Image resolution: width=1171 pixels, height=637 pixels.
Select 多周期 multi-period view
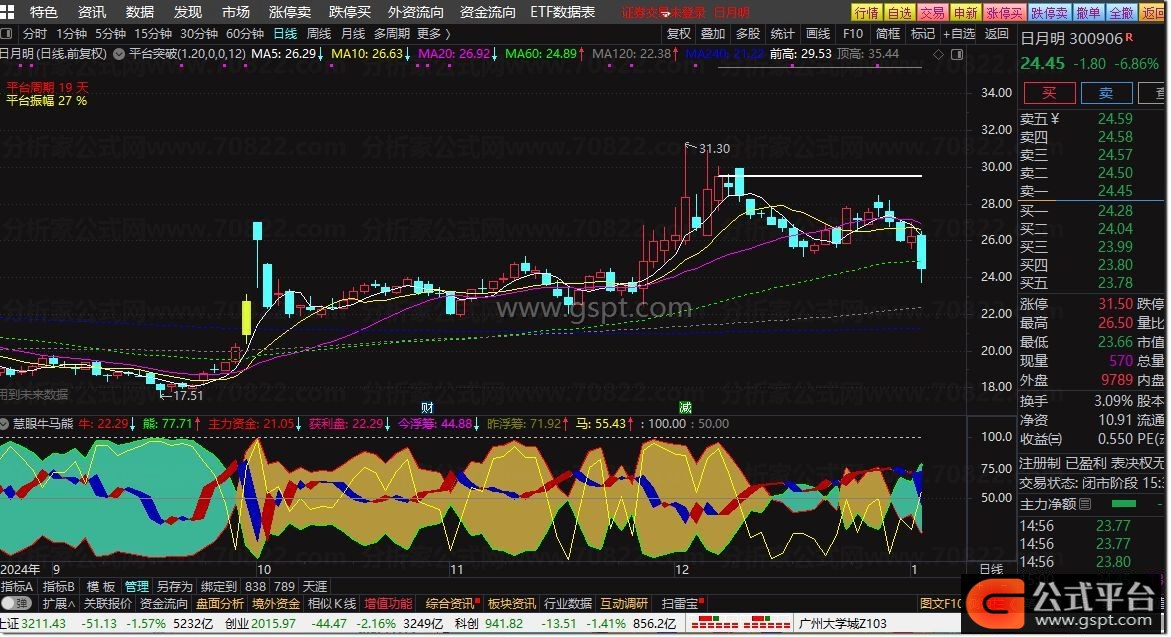(391, 34)
